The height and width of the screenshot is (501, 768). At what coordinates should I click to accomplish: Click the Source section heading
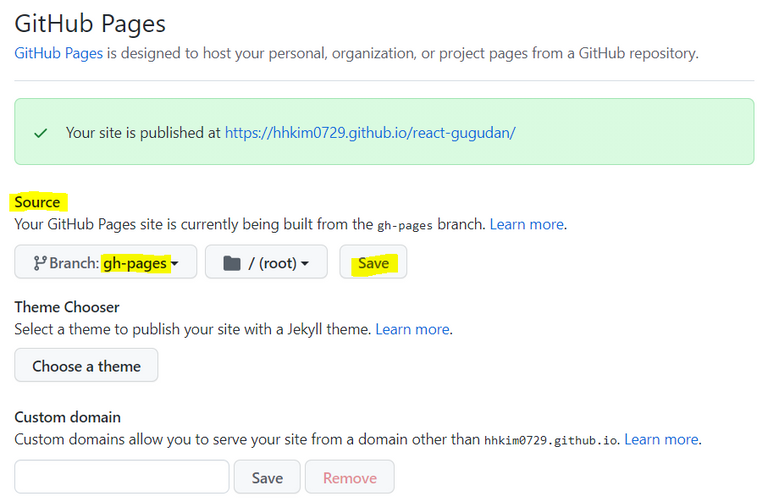point(37,202)
